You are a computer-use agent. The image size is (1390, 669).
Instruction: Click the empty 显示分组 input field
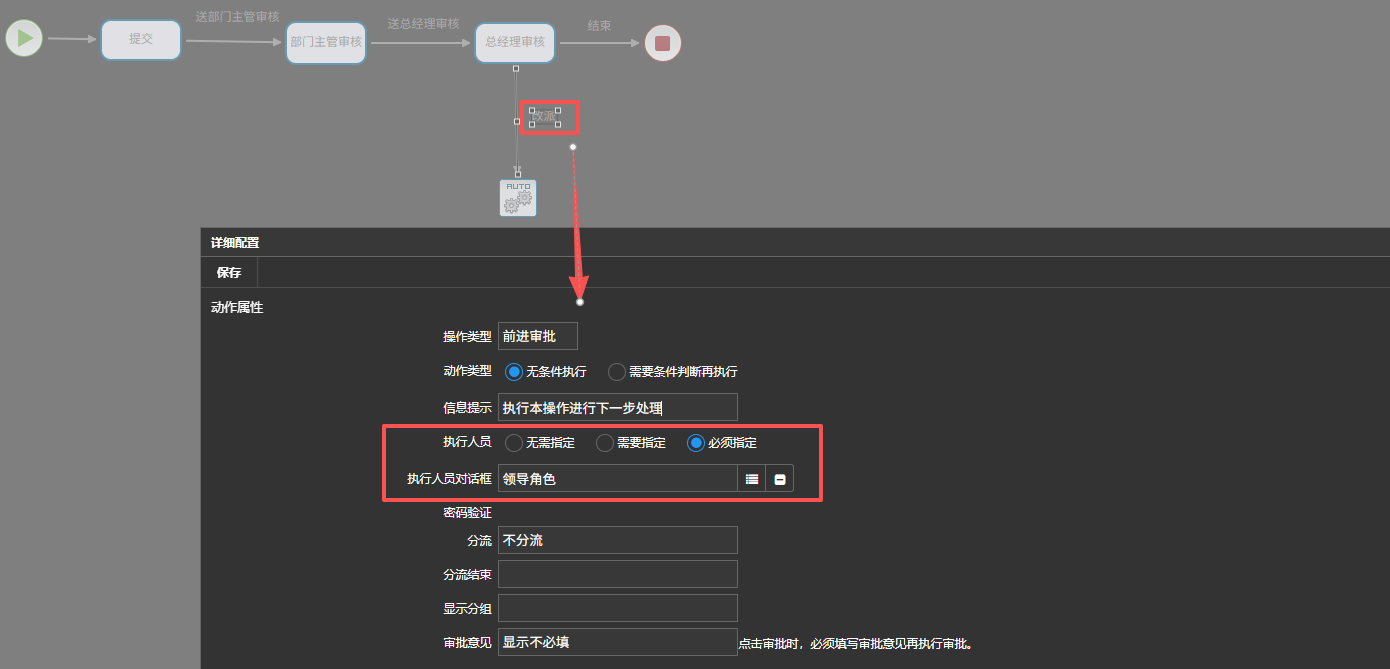point(617,608)
